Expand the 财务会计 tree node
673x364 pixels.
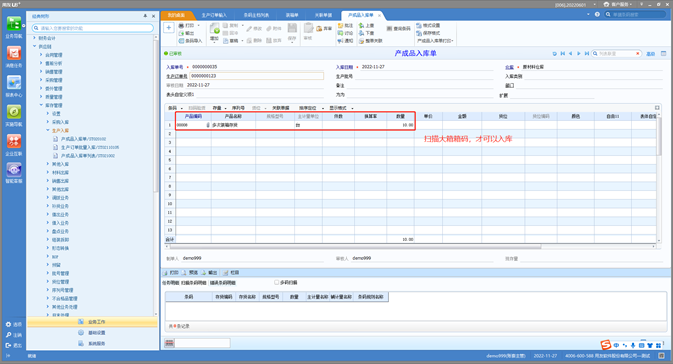tap(35, 38)
